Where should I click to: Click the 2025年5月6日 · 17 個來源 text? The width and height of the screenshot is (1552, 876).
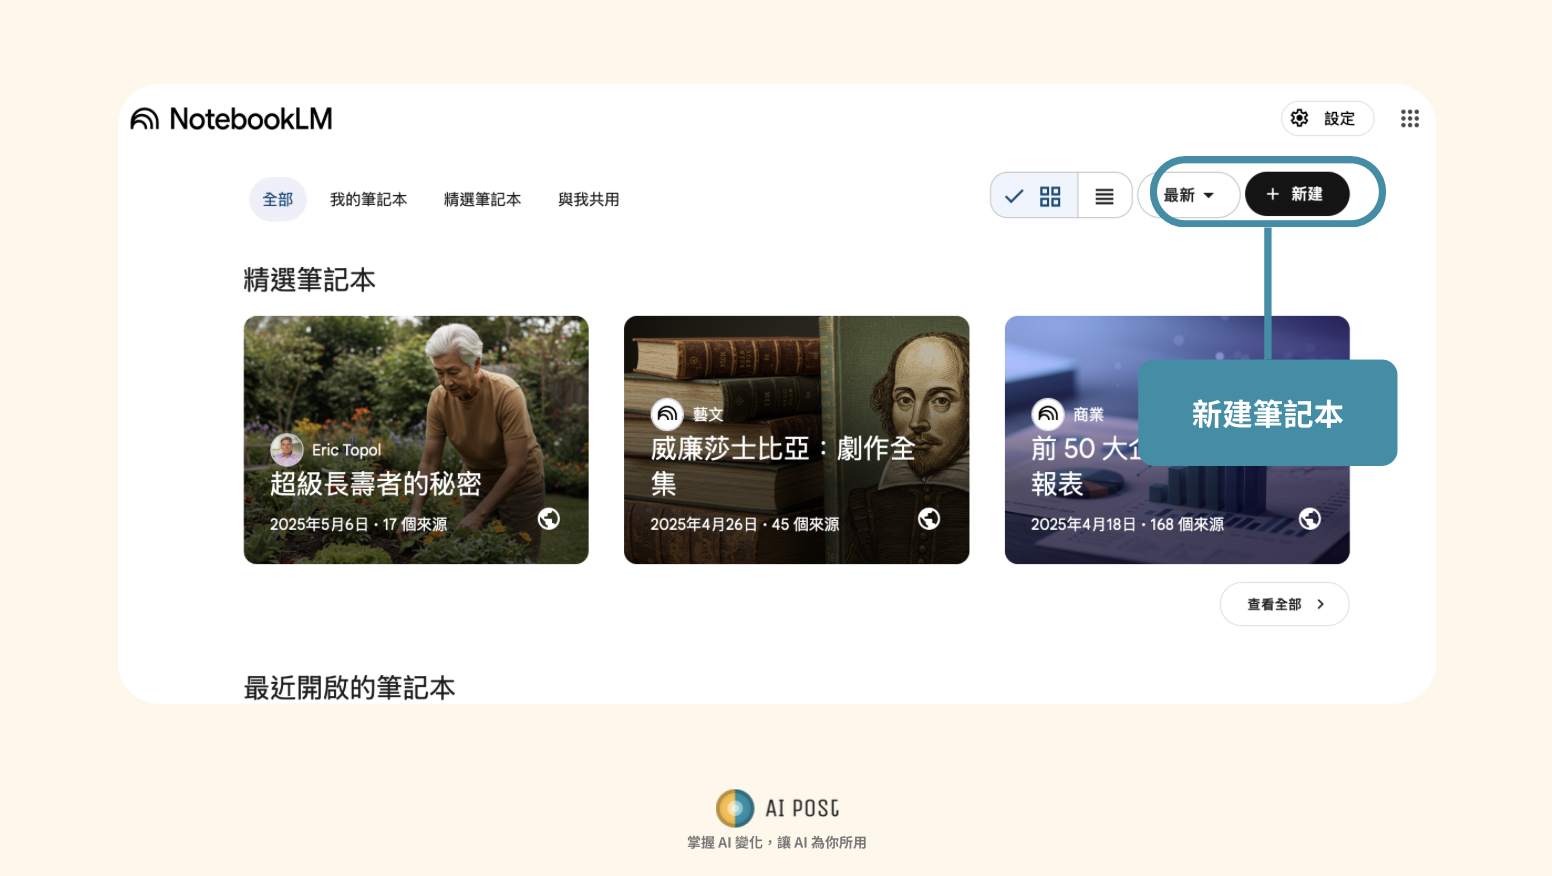point(359,524)
